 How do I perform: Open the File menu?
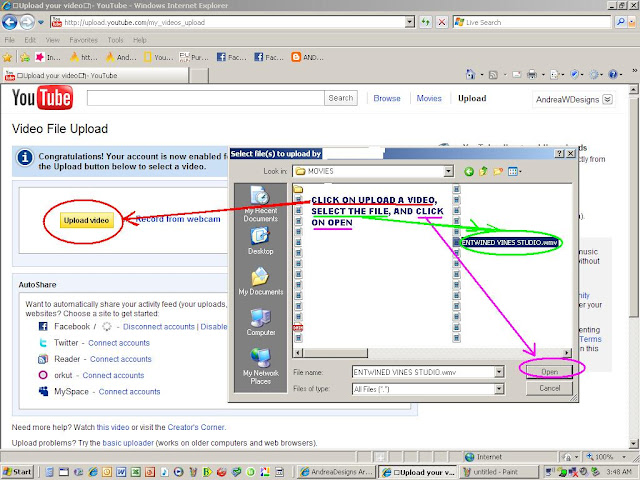(x=9, y=40)
